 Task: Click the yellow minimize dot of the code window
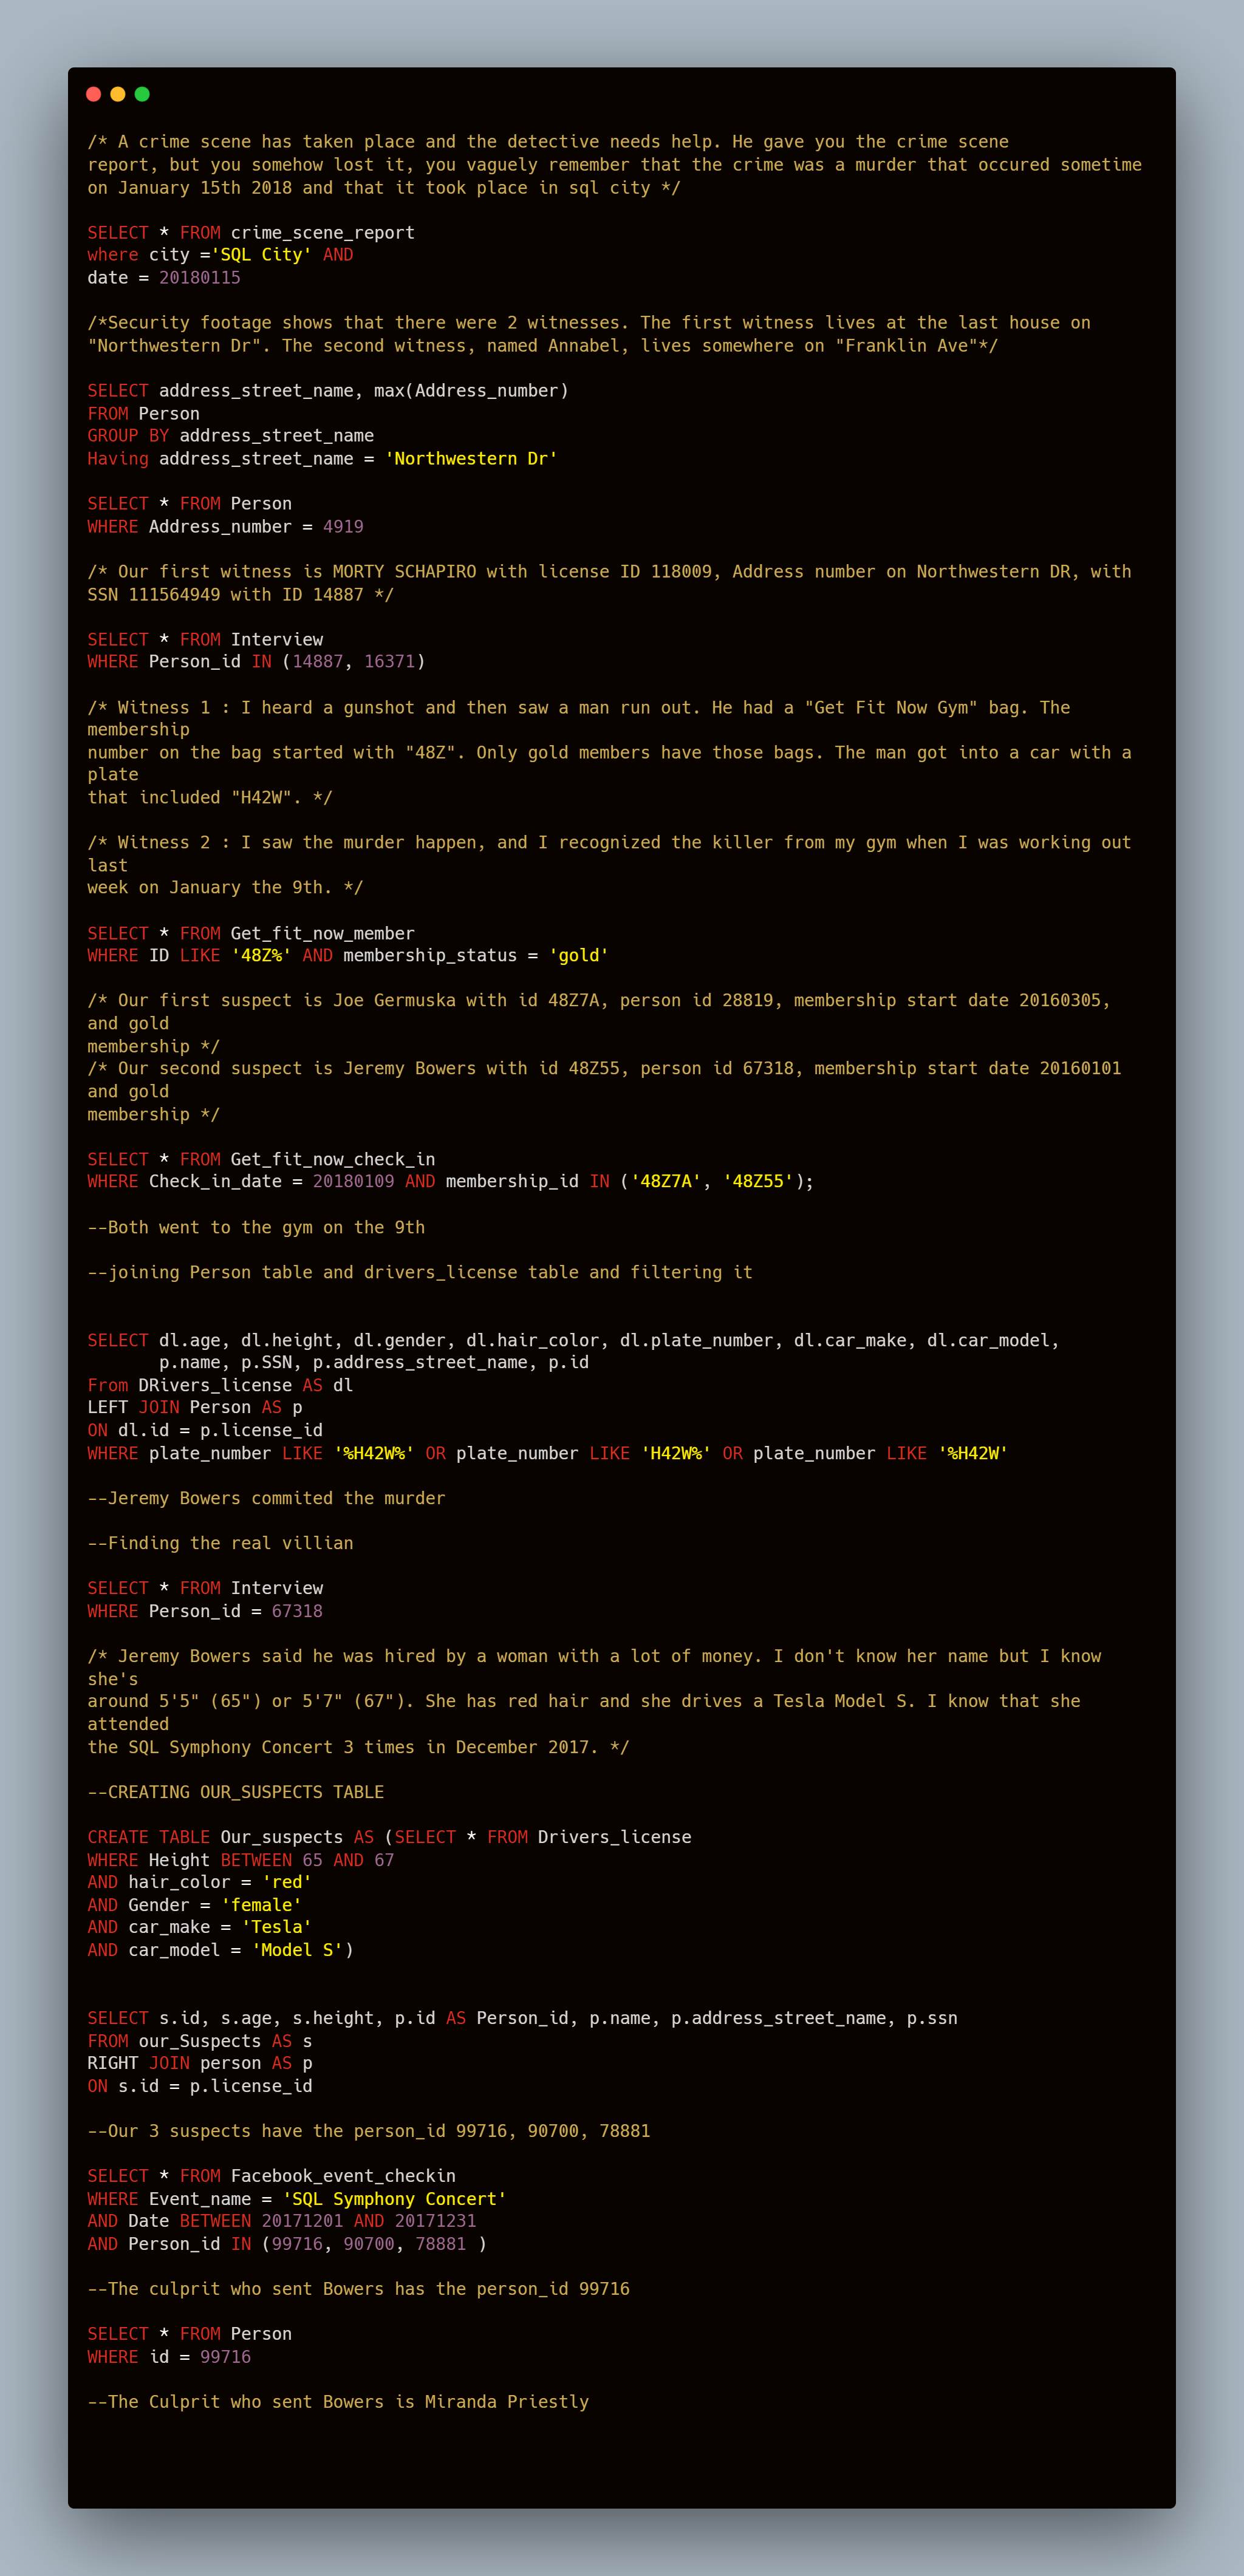pyautogui.click(x=118, y=94)
